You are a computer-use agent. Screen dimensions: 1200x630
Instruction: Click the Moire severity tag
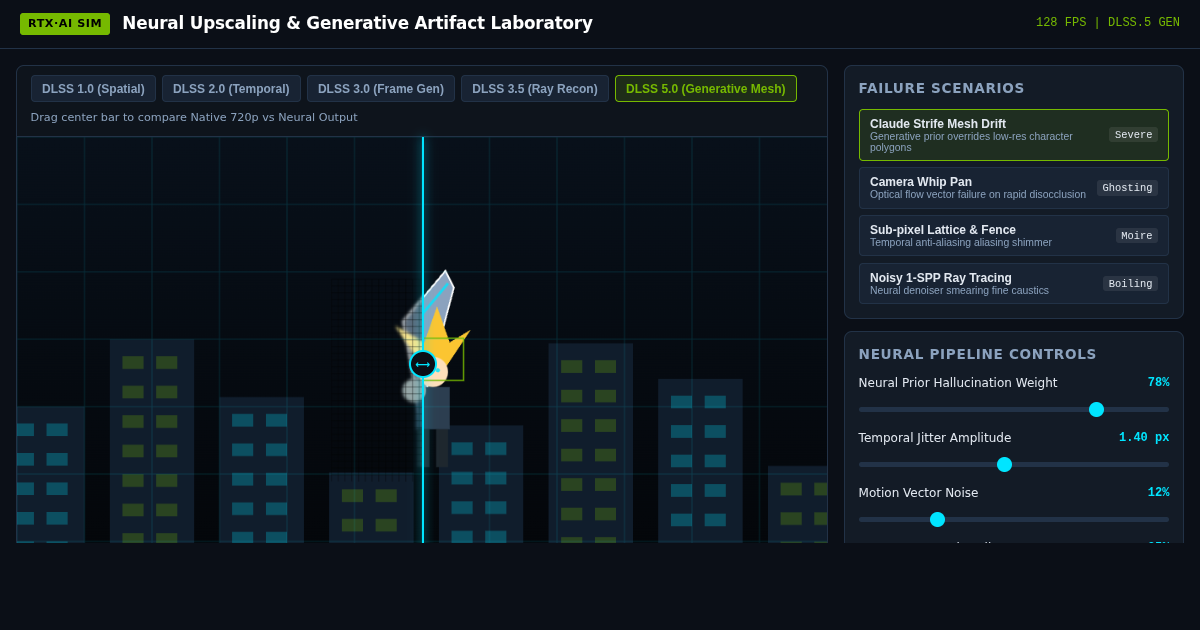1137,236
